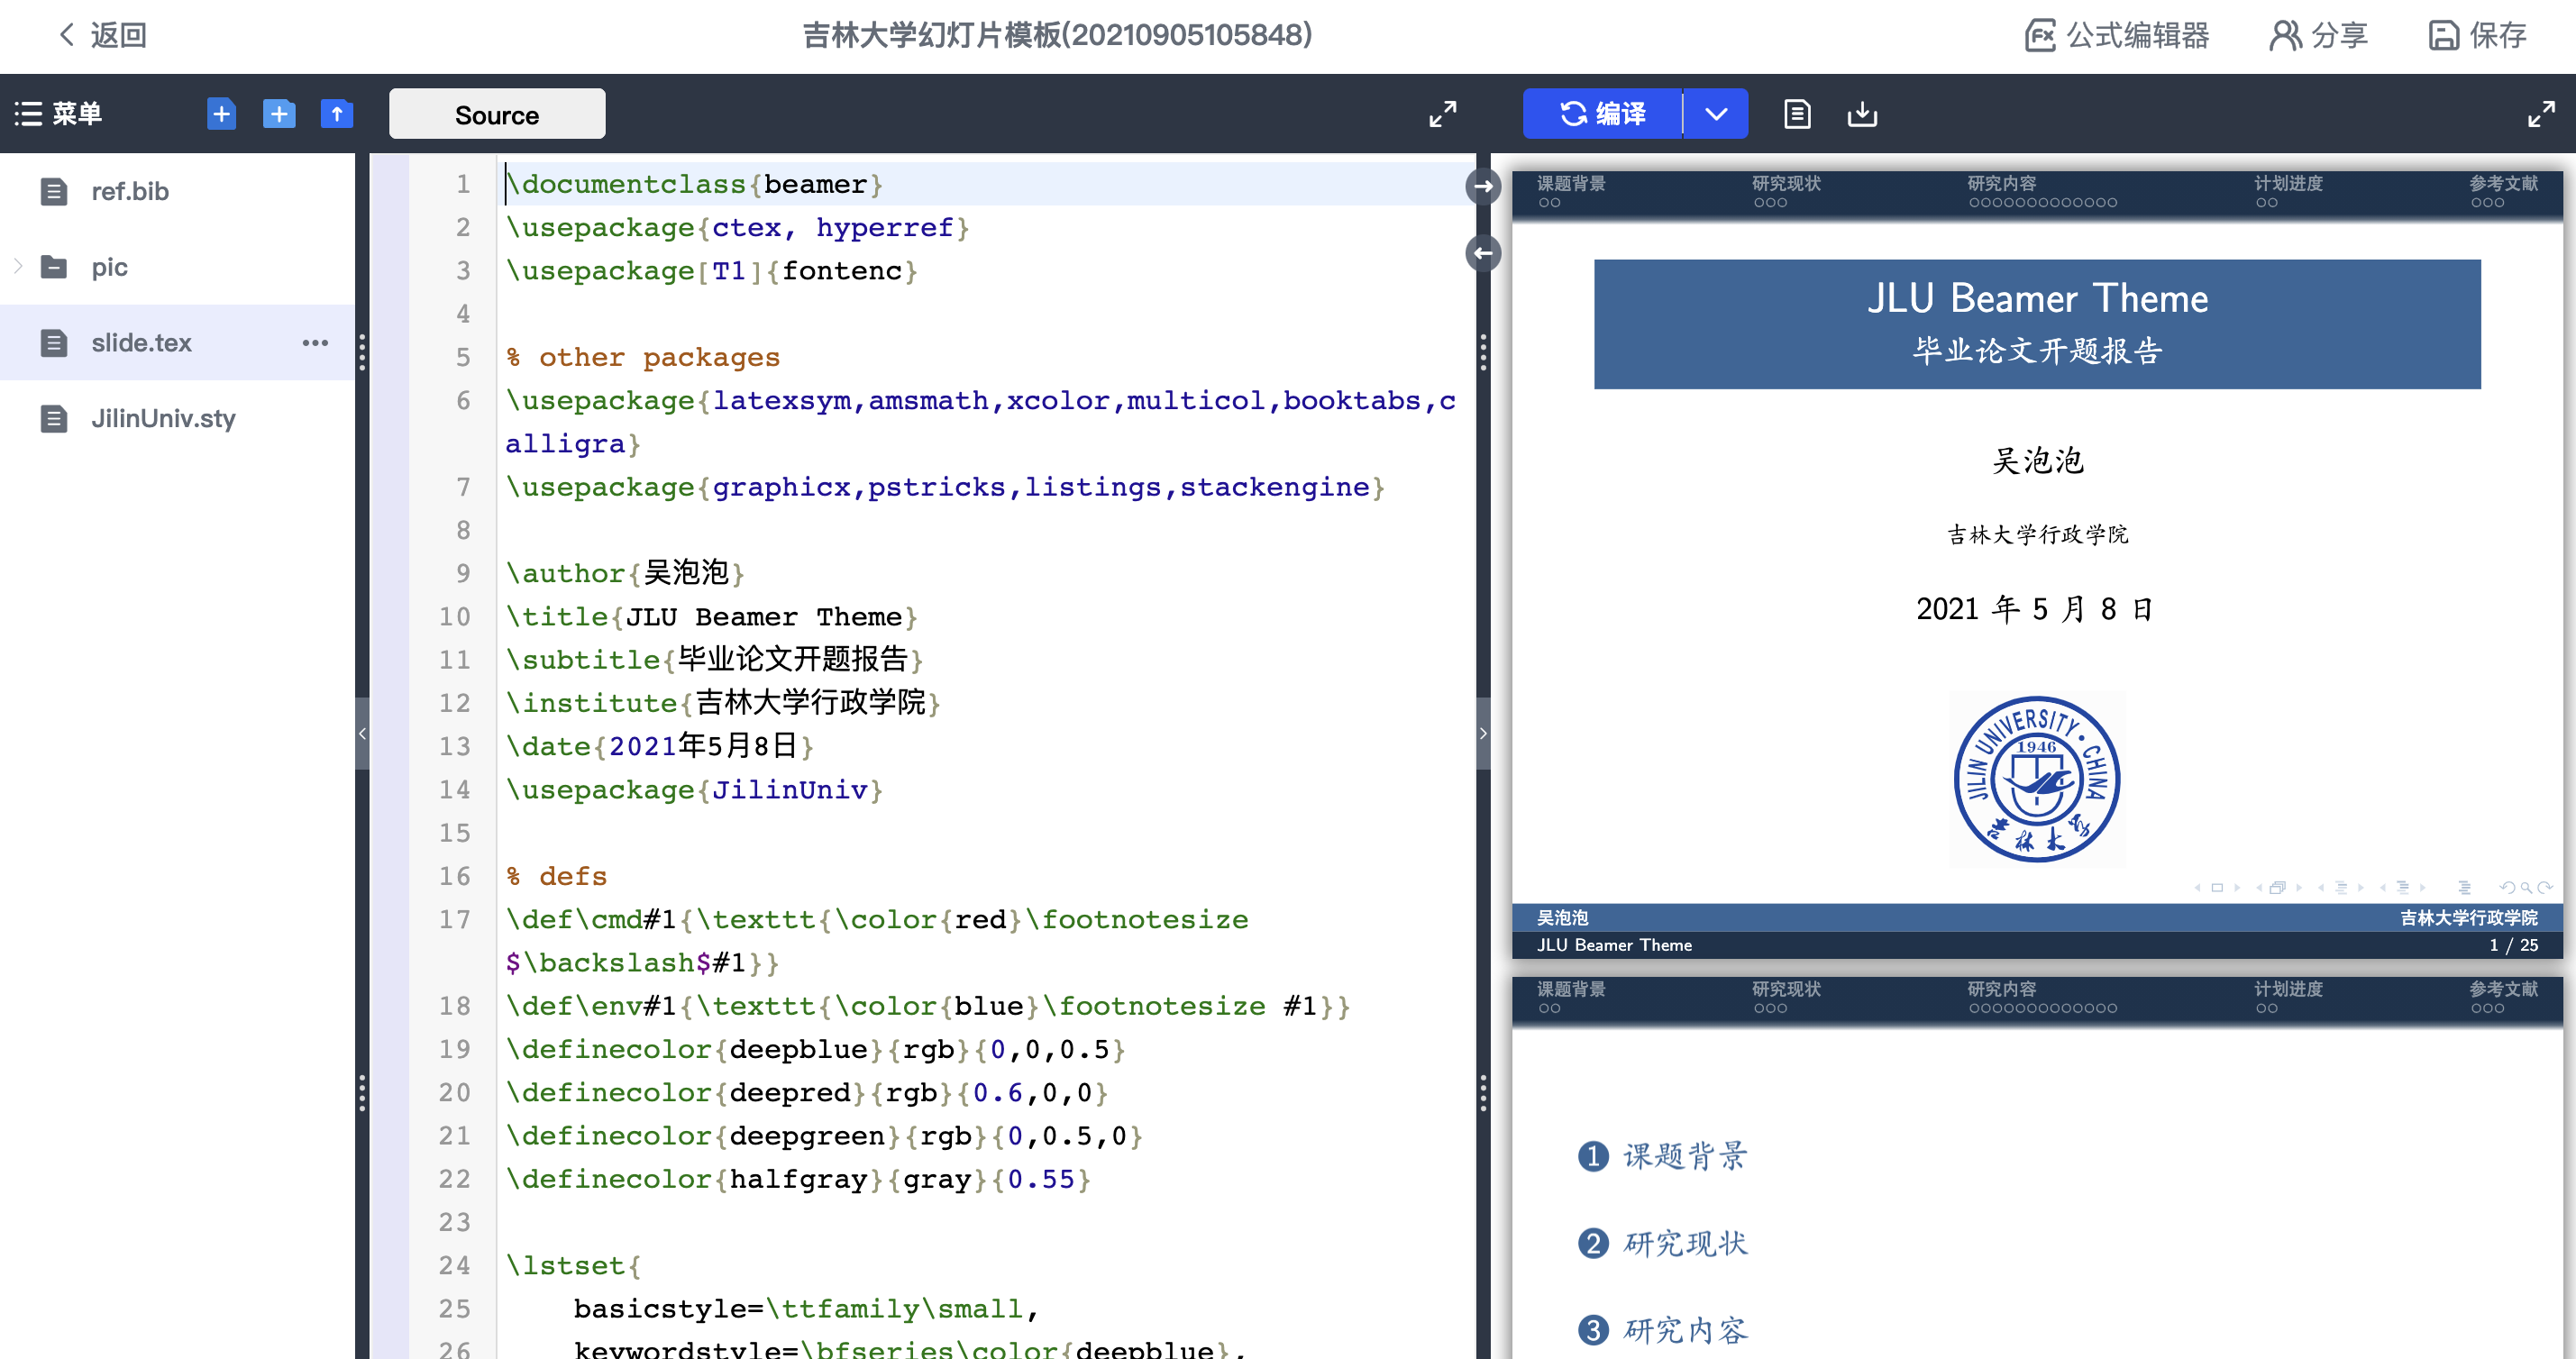The image size is (2576, 1359).
Task: Toggle the left panel collapse arrow
Action: [363, 734]
